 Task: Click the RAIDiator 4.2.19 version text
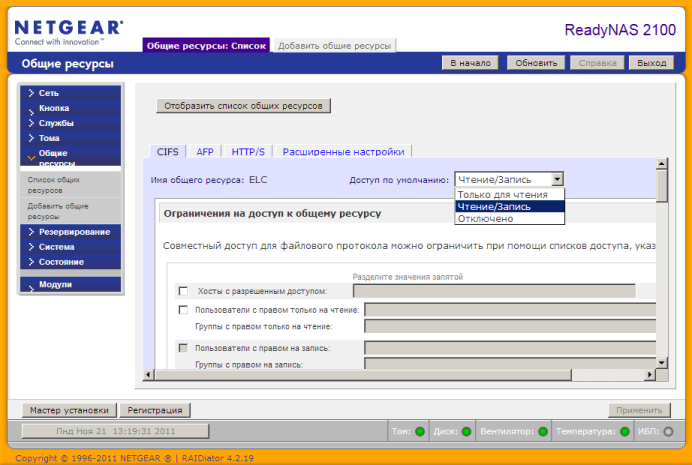(218, 458)
